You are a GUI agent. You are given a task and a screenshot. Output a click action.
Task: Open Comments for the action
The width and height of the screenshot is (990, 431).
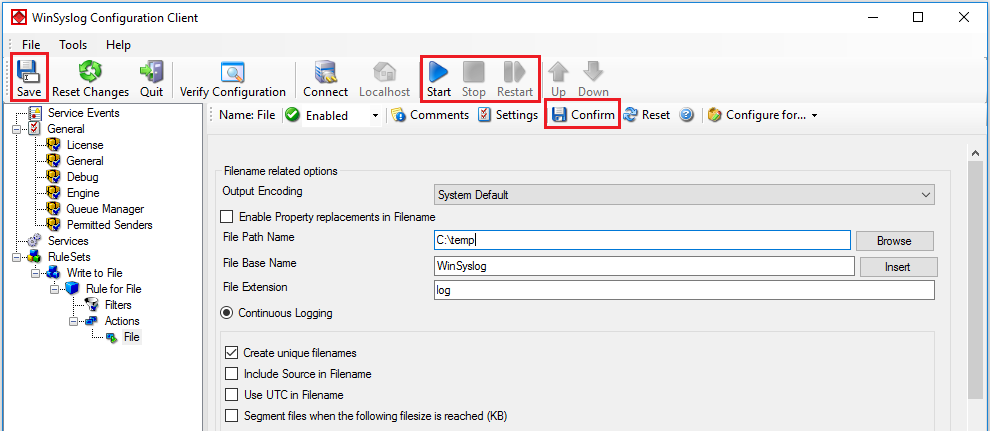pyautogui.click(x=431, y=115)
